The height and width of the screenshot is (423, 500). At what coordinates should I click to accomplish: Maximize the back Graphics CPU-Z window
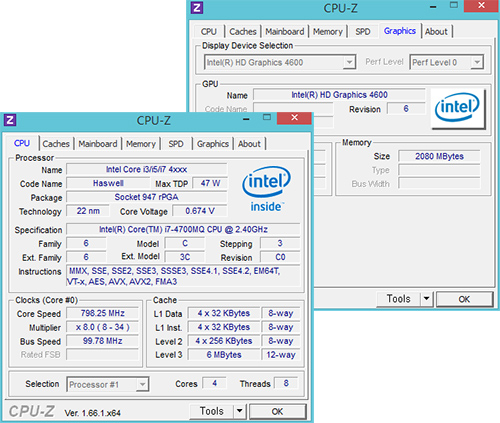click(454, 5)
